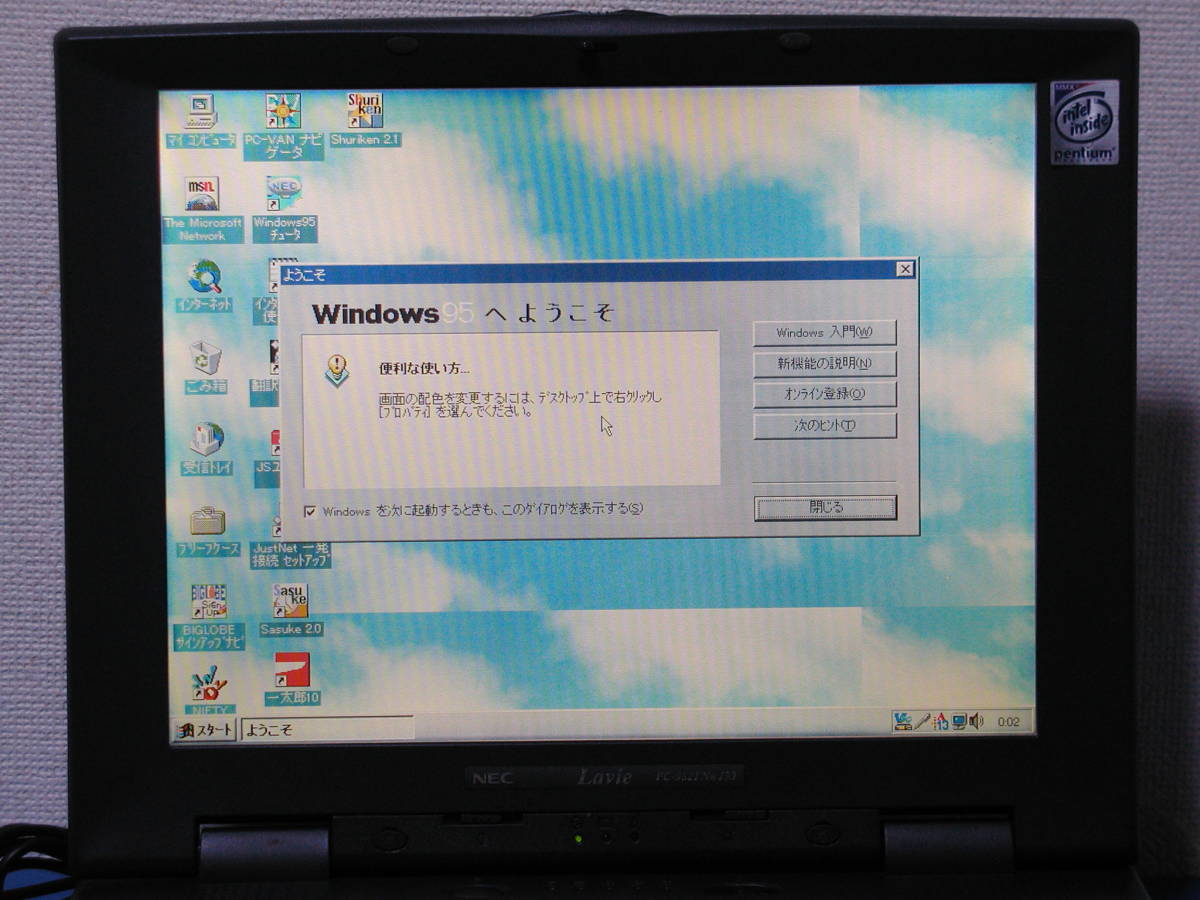
Task: Close the ようこそ dialog via title bar X
Action: pos(904,269)
